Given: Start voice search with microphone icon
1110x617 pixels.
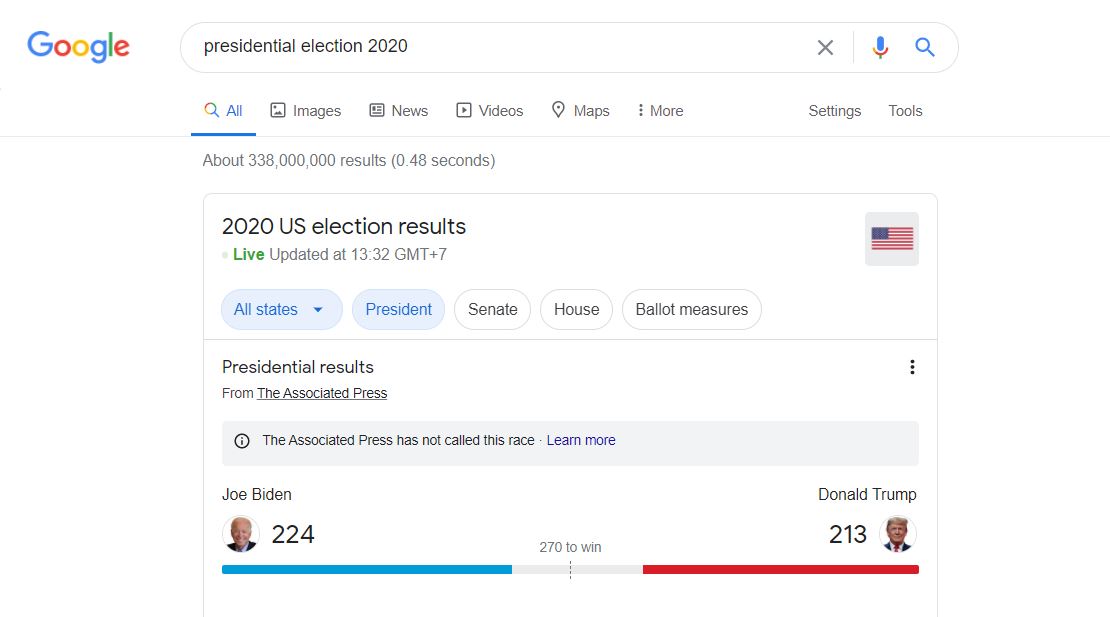Looking at the screenshot, I should [880, 47].
